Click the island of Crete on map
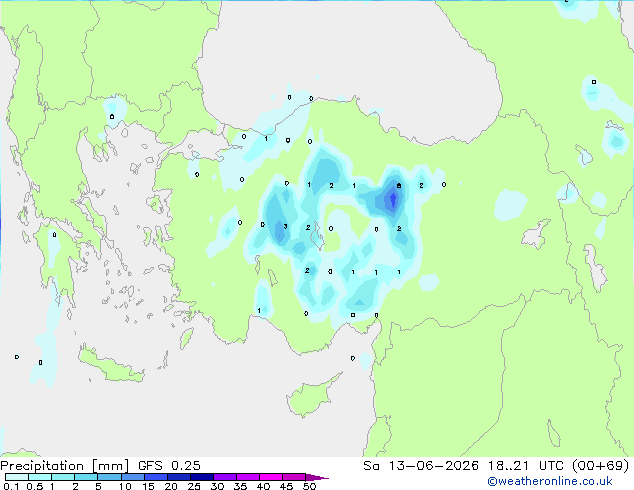This screenshot has height=490, width=634. pyautogui.click(x=110, y=366)
